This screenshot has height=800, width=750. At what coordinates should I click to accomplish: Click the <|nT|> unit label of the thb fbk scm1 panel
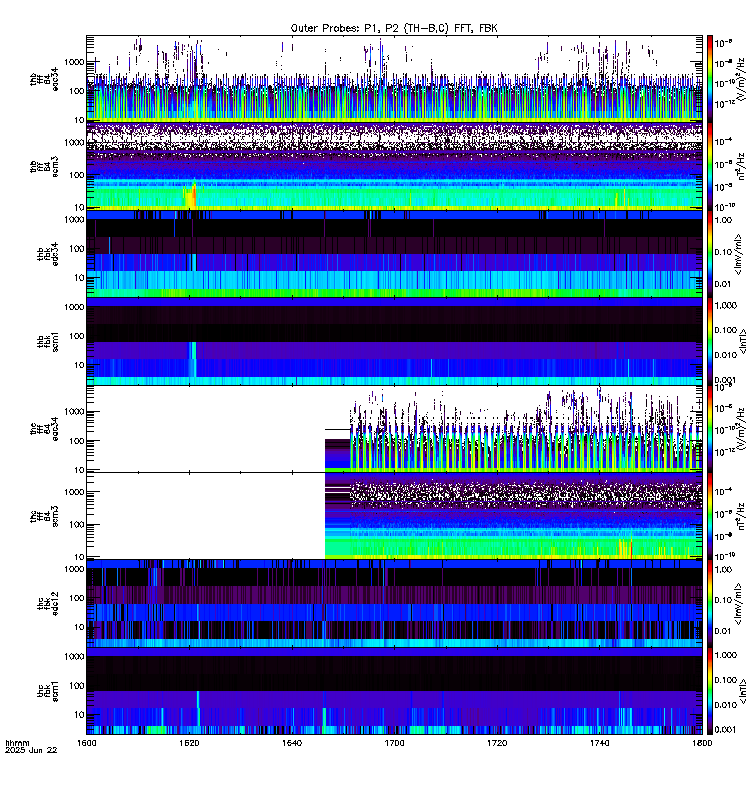(742, 341)
